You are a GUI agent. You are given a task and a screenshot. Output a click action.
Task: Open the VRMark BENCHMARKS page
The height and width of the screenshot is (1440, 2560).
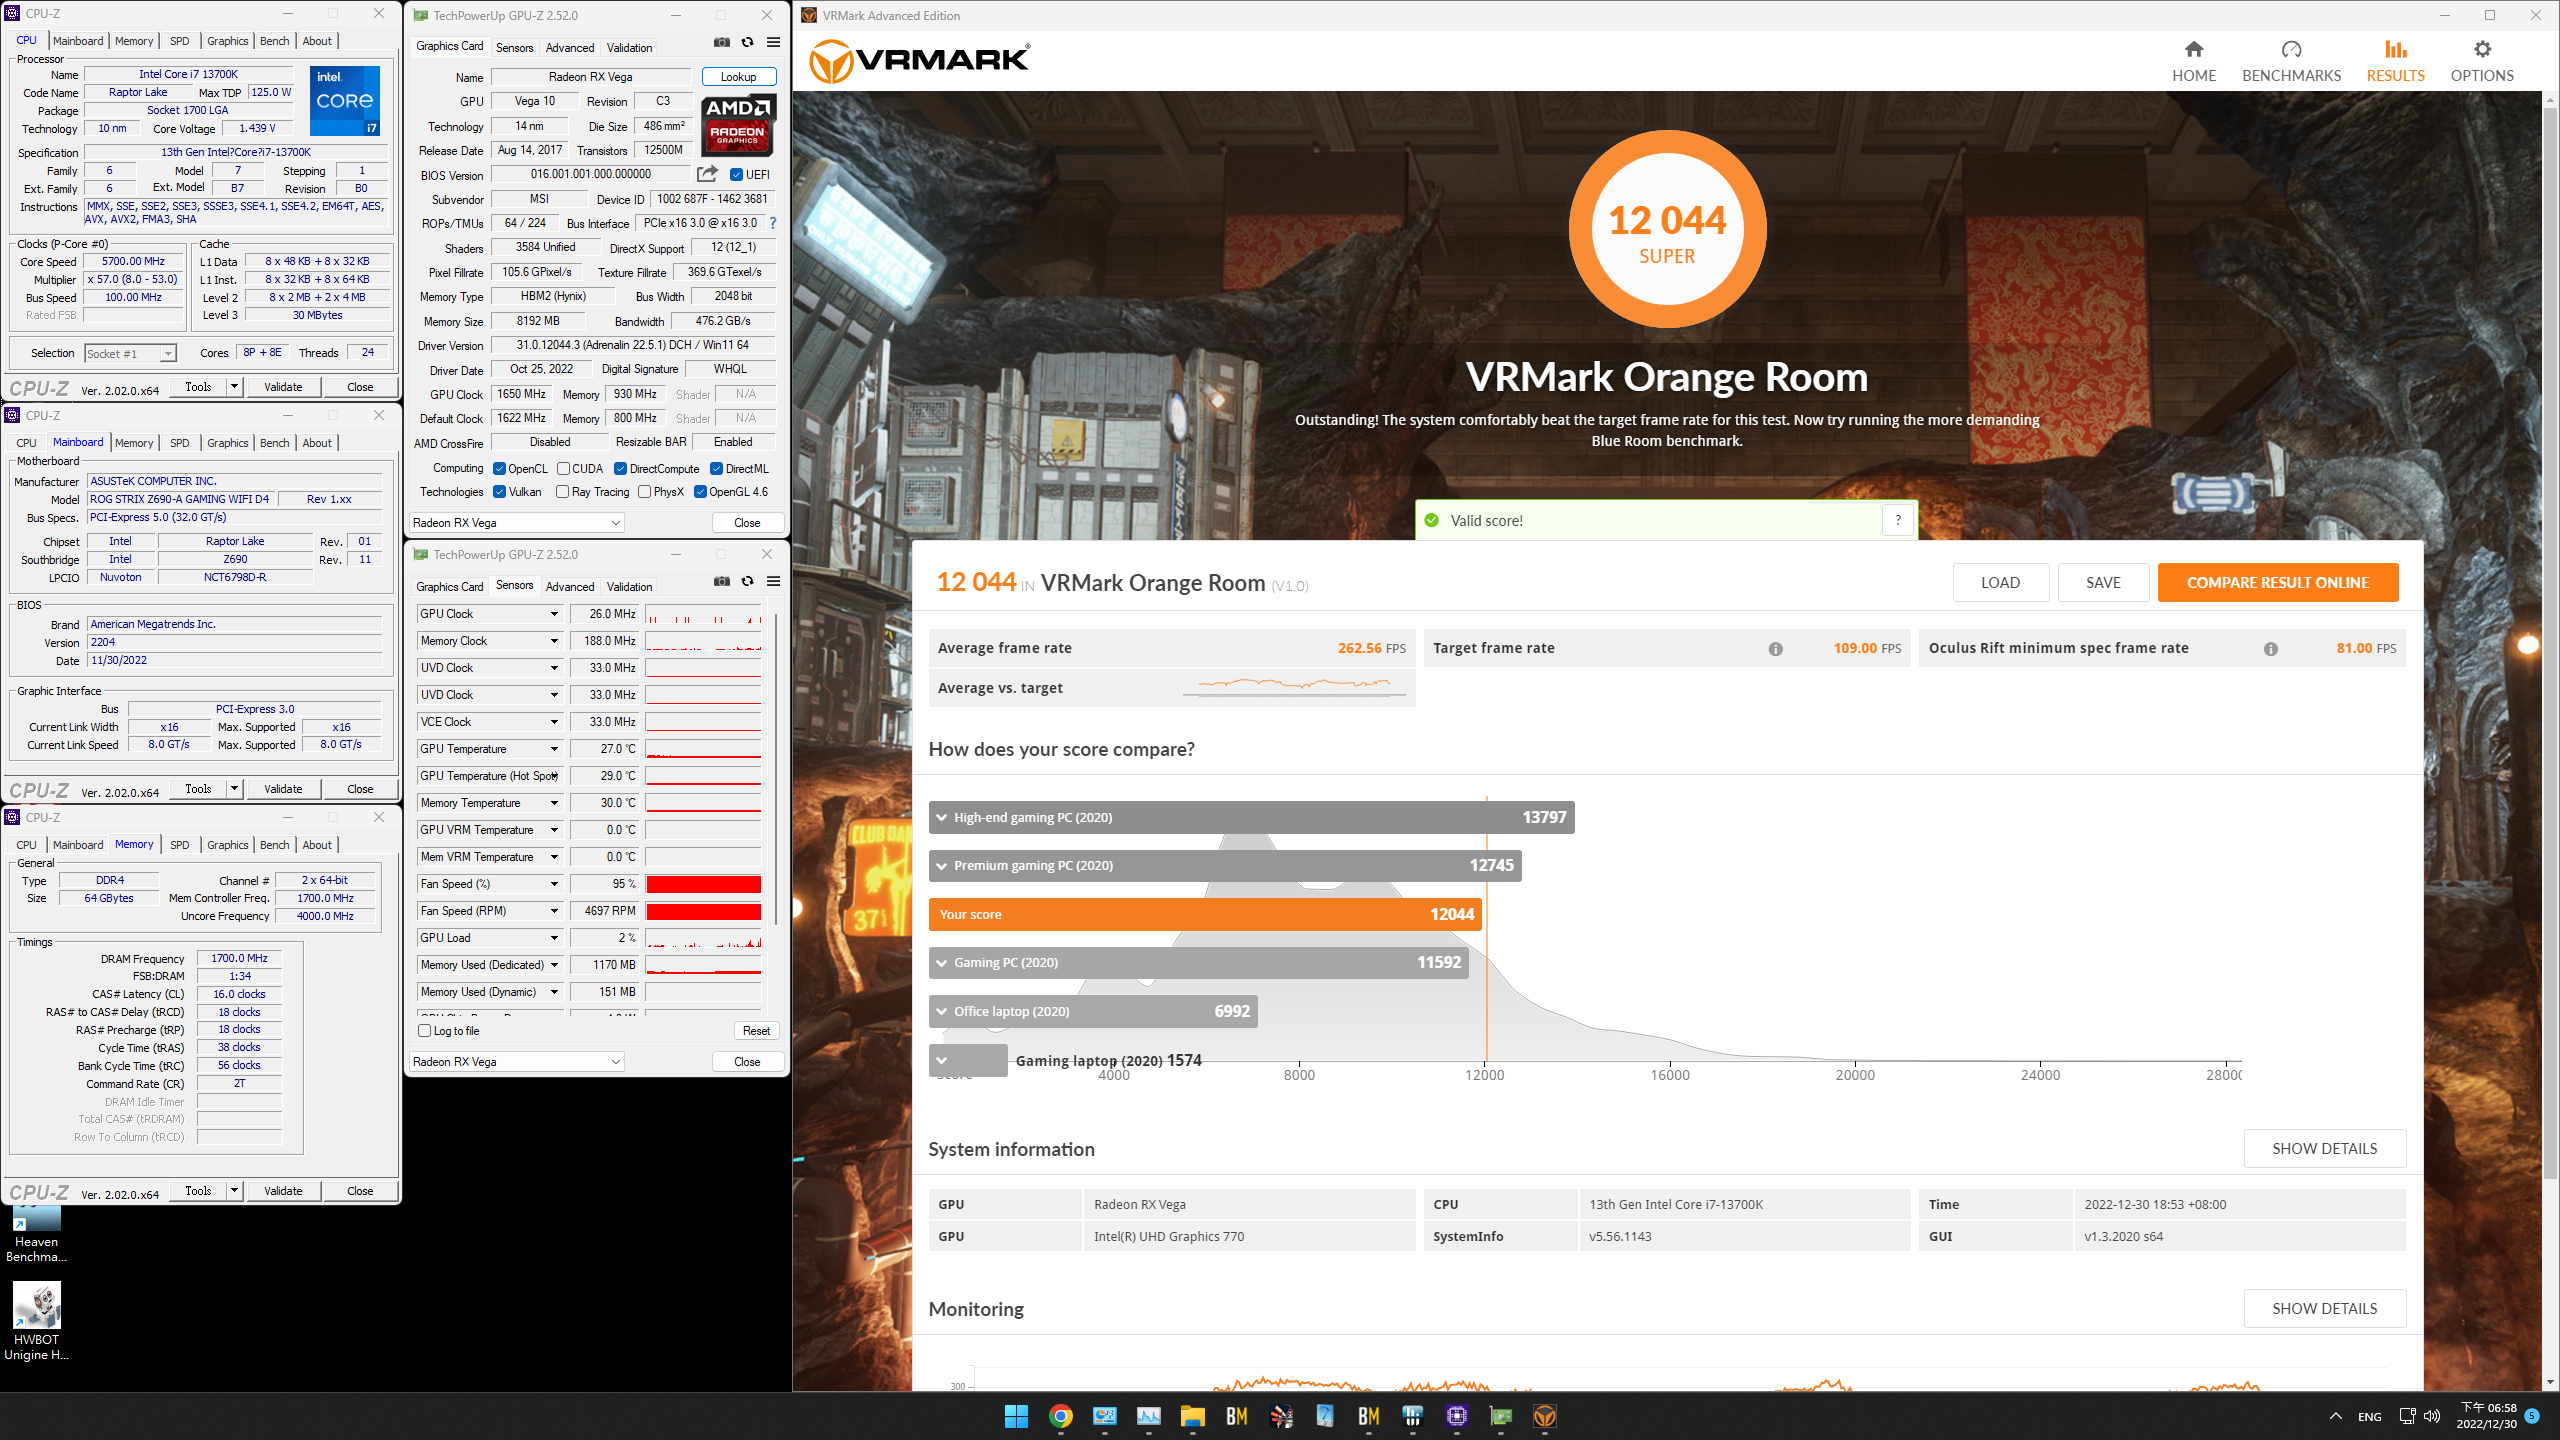pyautogui.click(x=2291, y=61)
